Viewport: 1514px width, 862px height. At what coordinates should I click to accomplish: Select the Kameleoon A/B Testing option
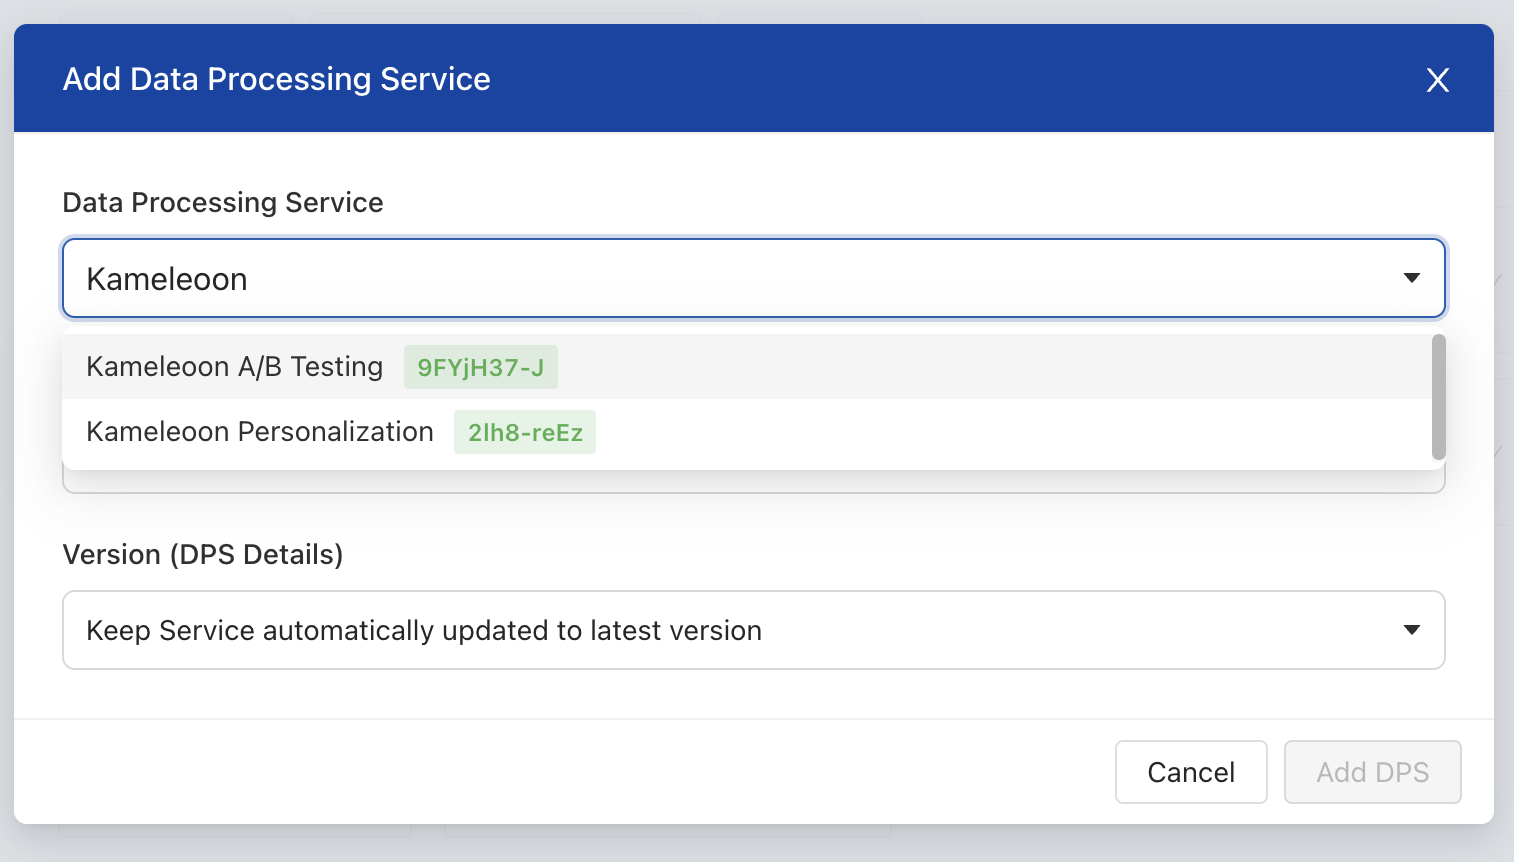click(235, 367)
